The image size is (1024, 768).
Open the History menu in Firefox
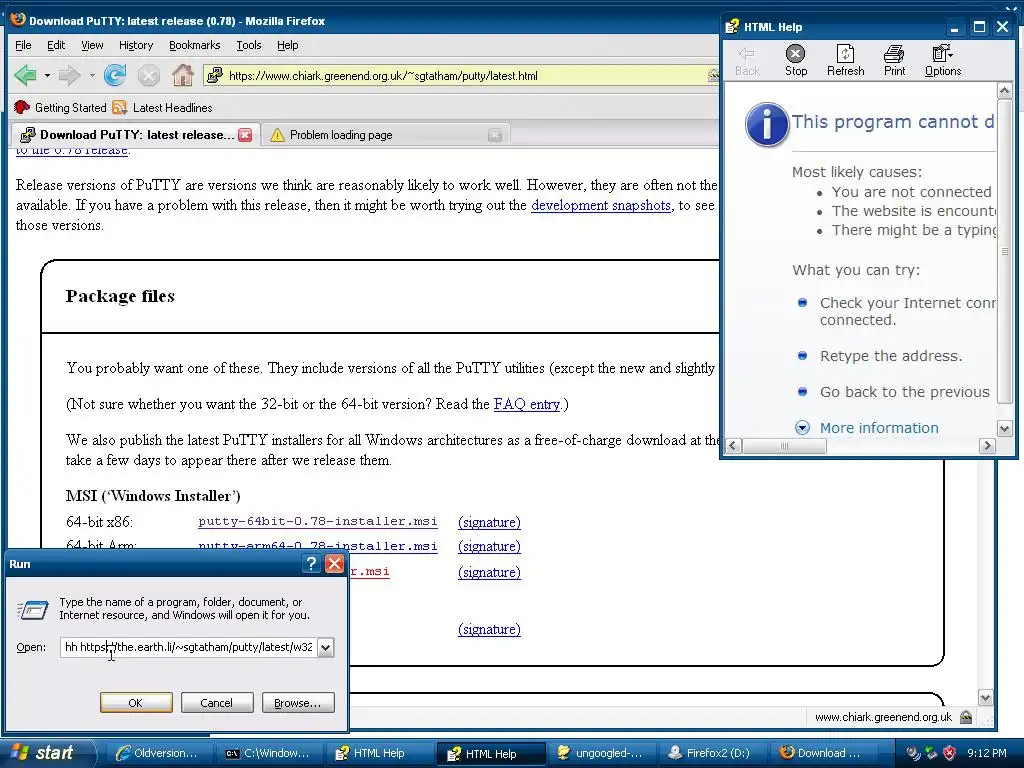[x=136, y=45]
